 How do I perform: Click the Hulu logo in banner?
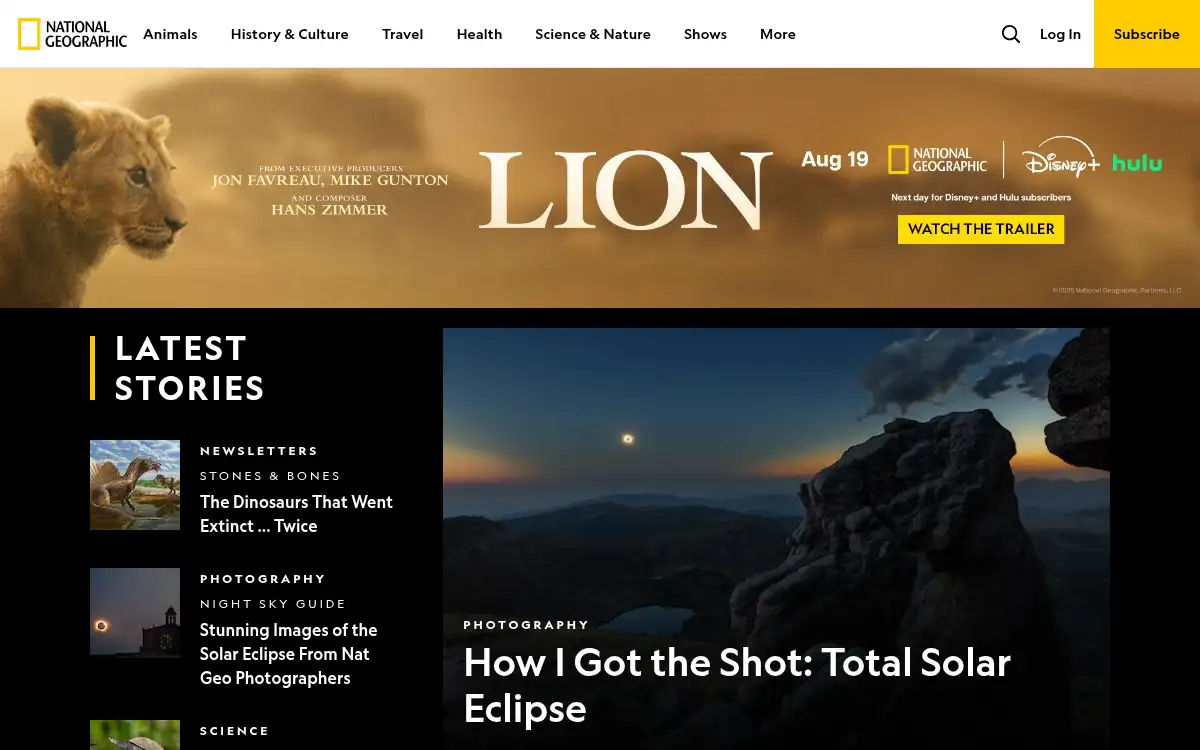(1137, 162)
